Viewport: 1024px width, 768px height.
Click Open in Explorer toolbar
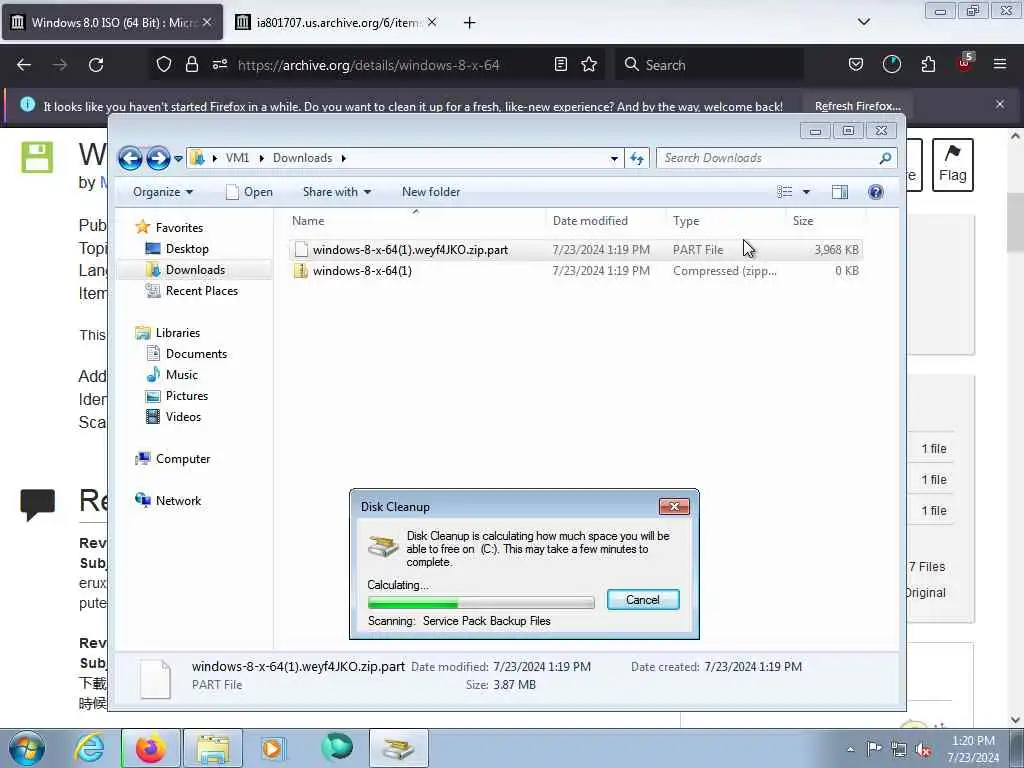click(249, 192)
